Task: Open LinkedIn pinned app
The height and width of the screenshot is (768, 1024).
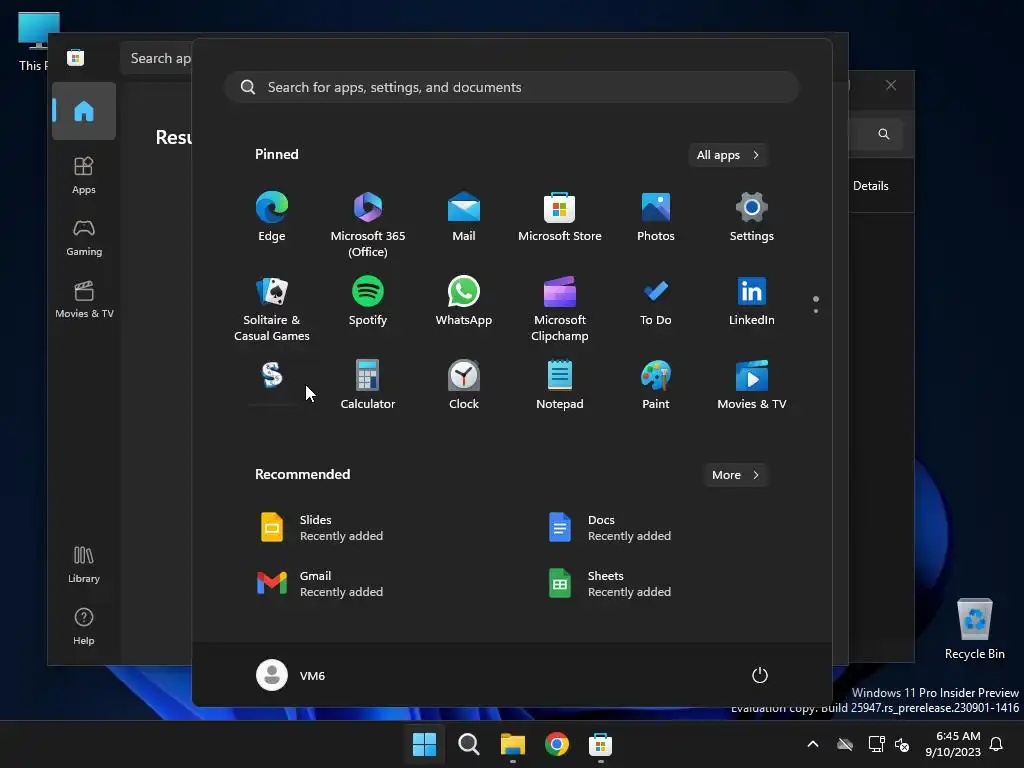Action: coord(752,301)
